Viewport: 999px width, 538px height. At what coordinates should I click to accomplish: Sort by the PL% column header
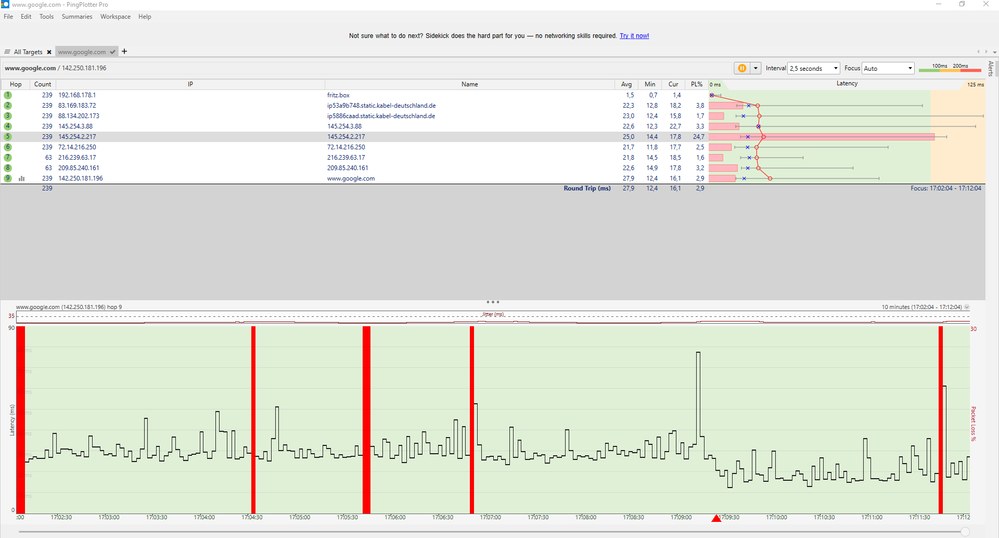(696, 84)
